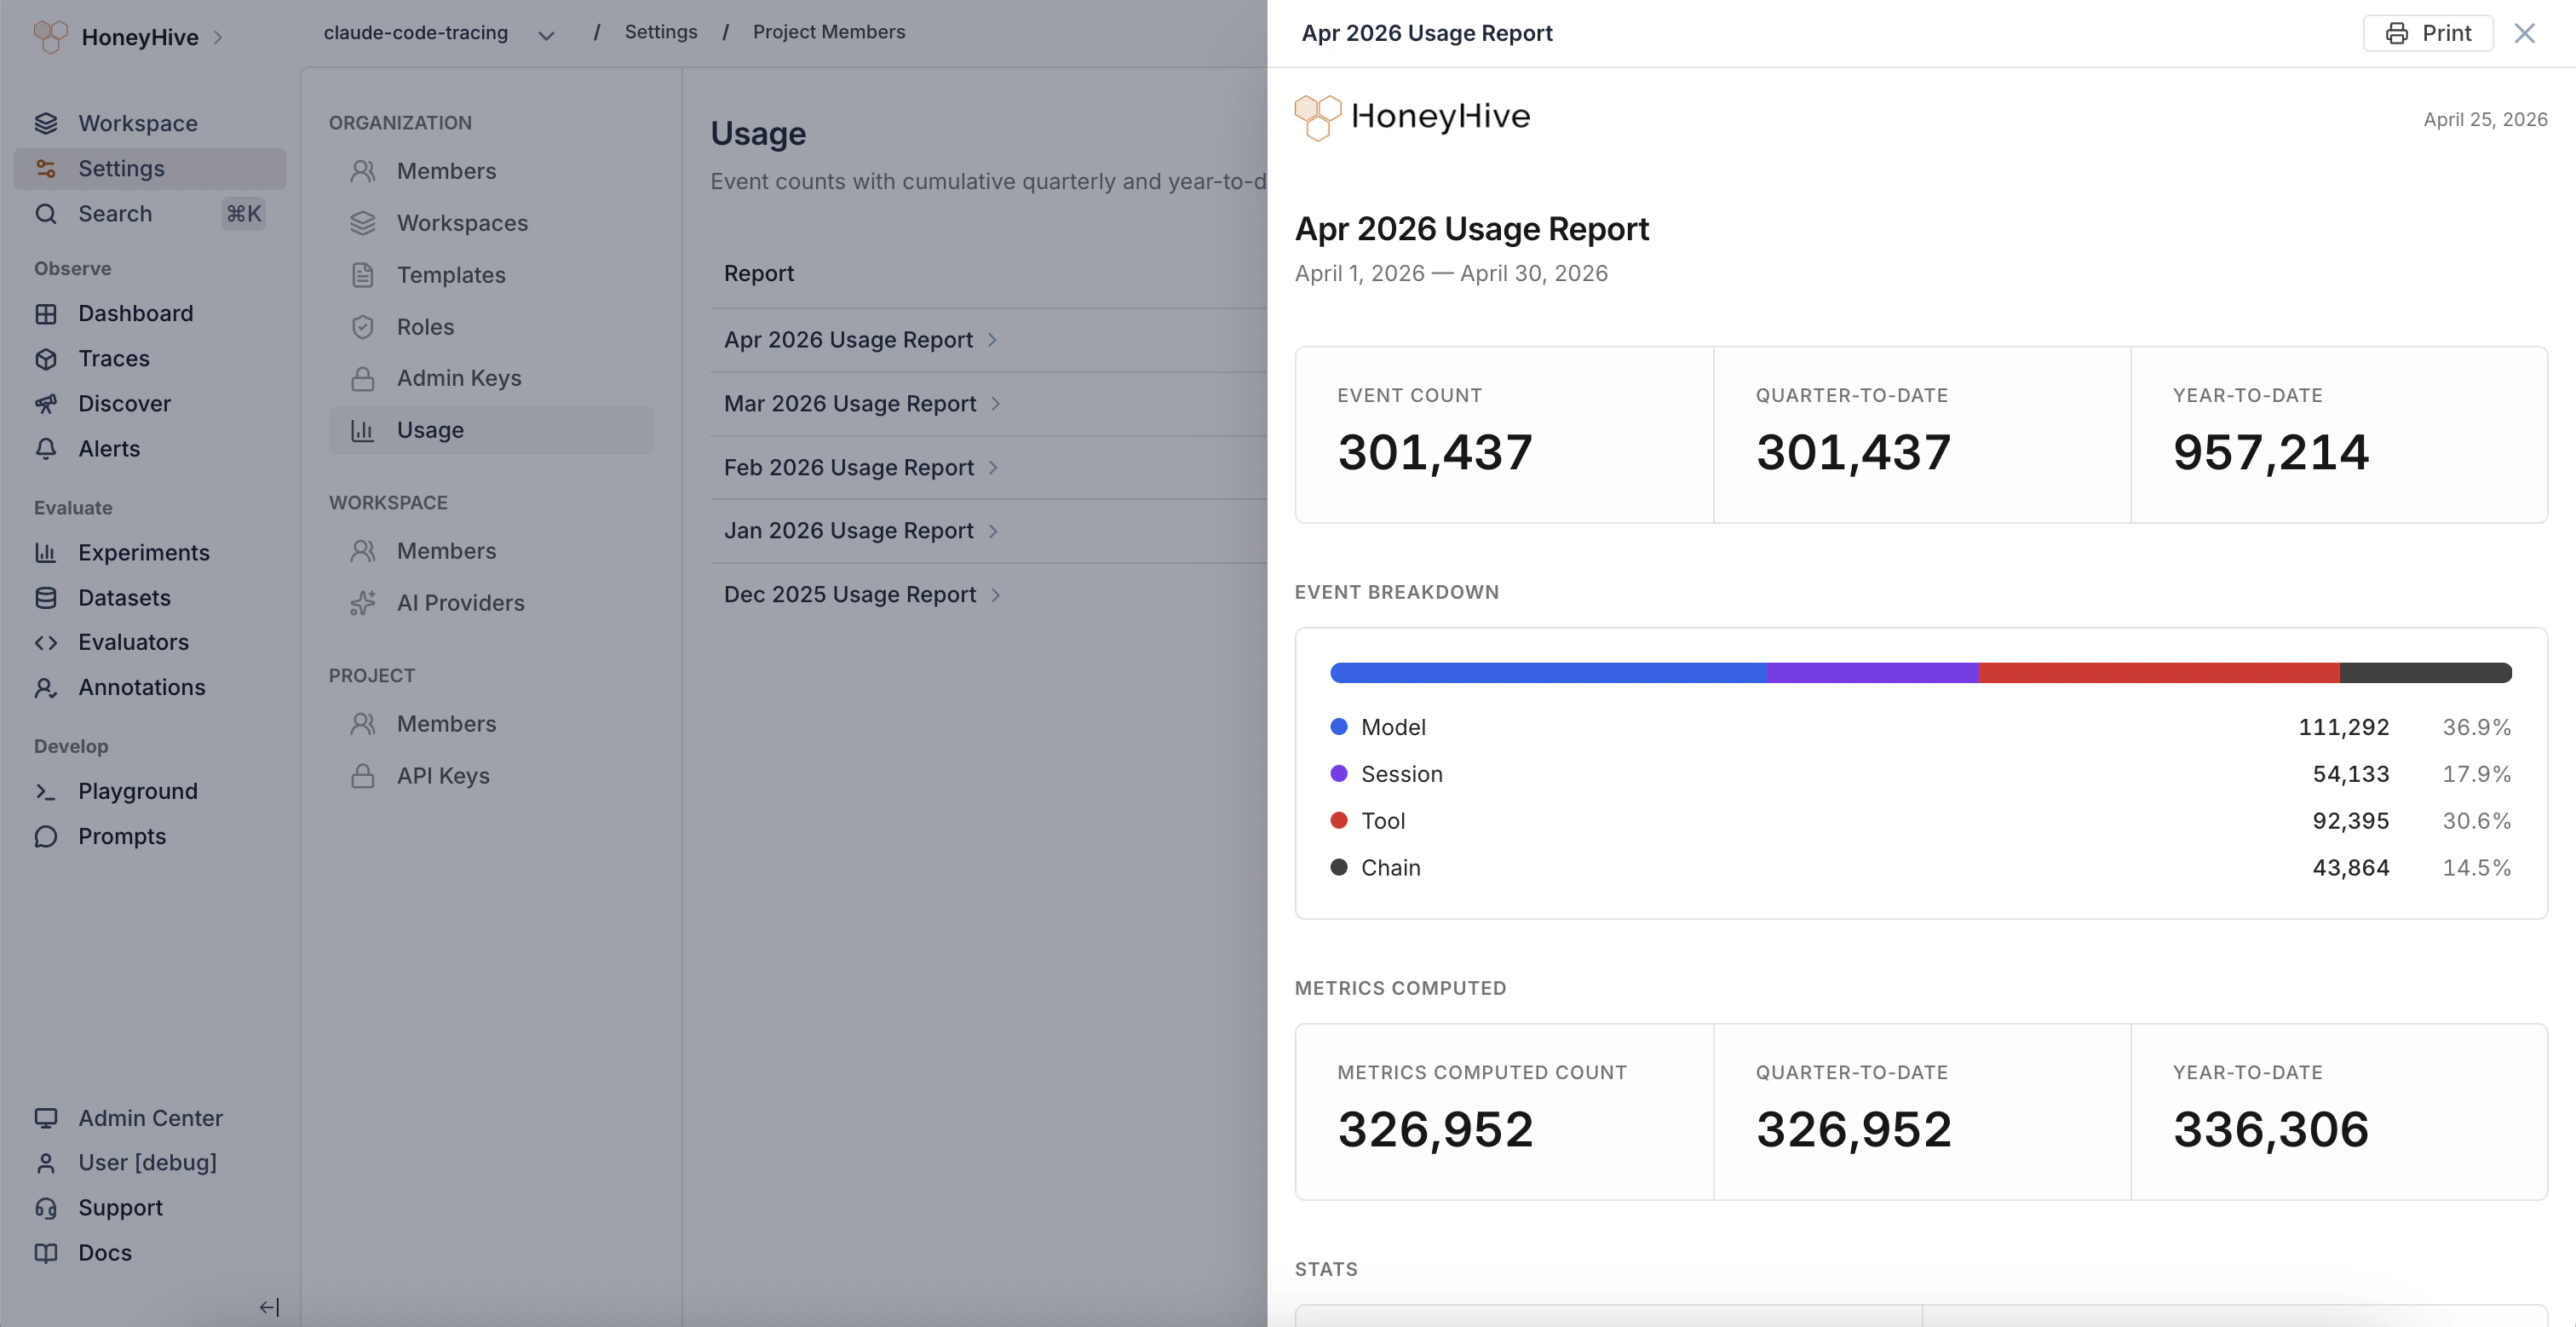Click the Evaluators code brackets icon
The image size is (2576, 1327).
point(46,642)
